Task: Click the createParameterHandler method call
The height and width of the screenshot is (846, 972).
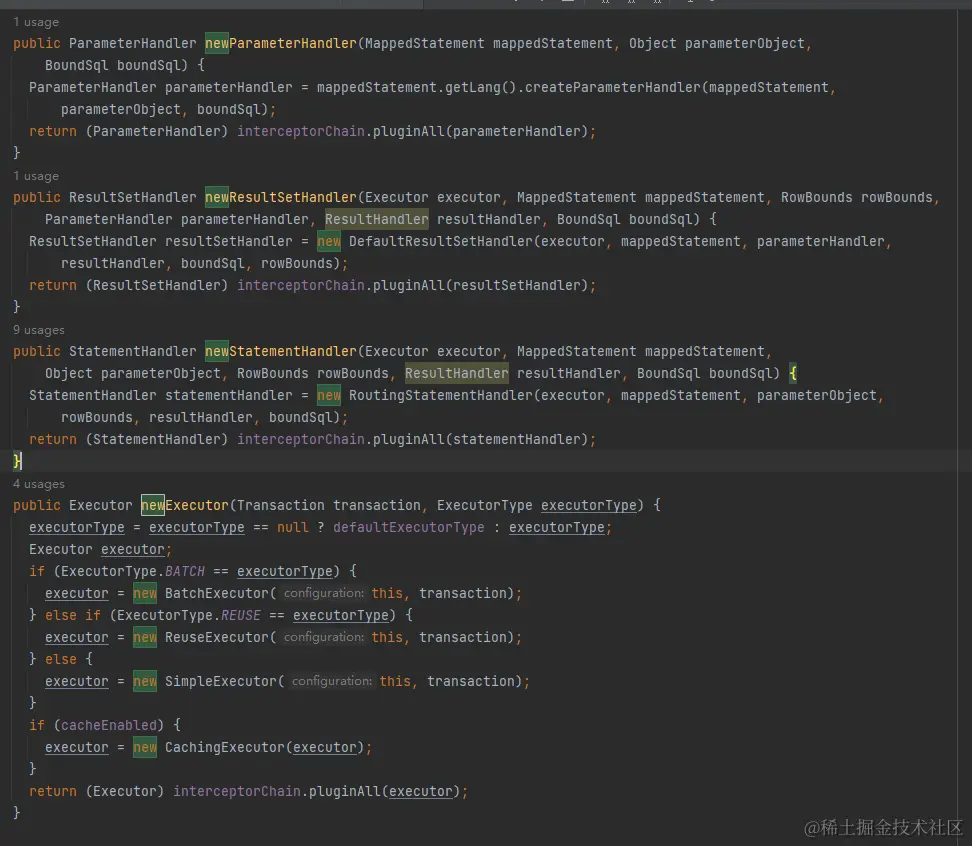Action: point(612,87)
